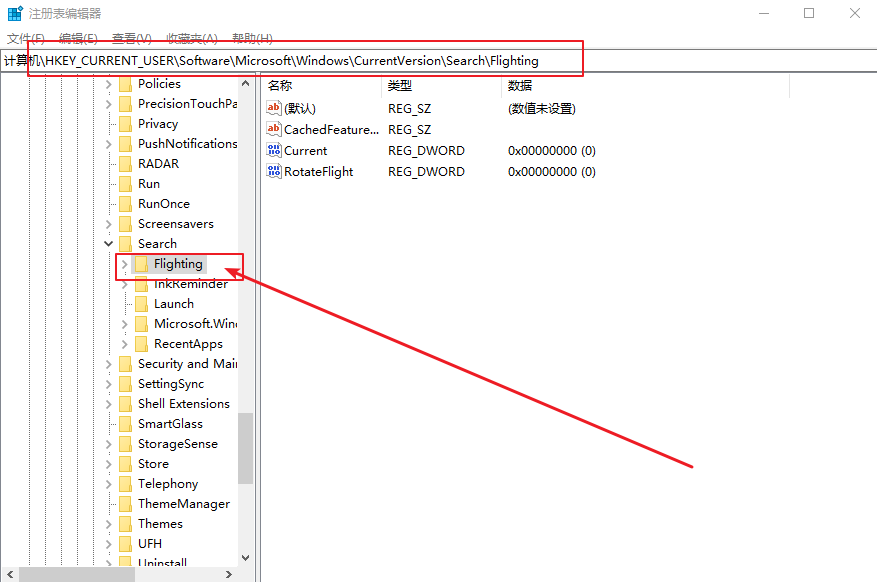Viewport: 877px width, 582px height.
Task: Select the Launch key in the tree
Action: 173,304
